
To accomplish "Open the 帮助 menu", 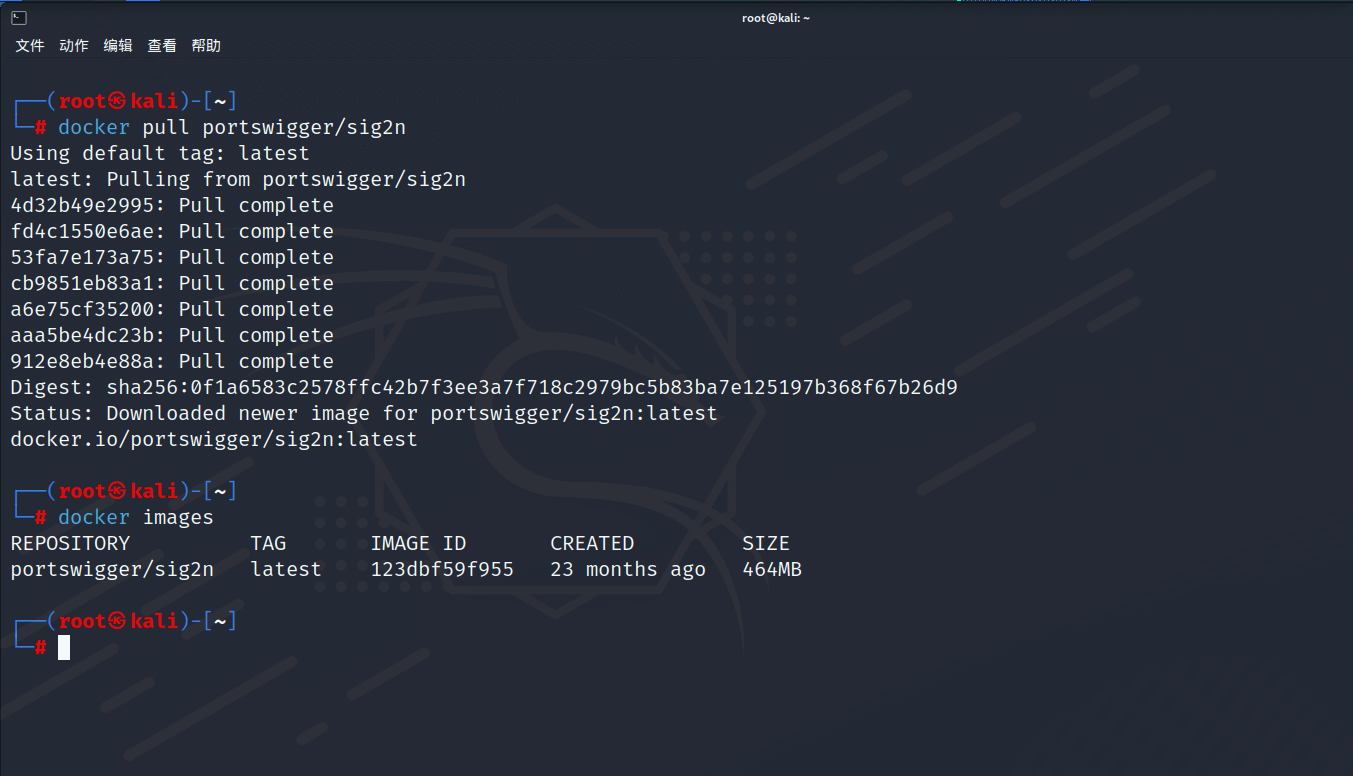I will (x=206, y=46).
